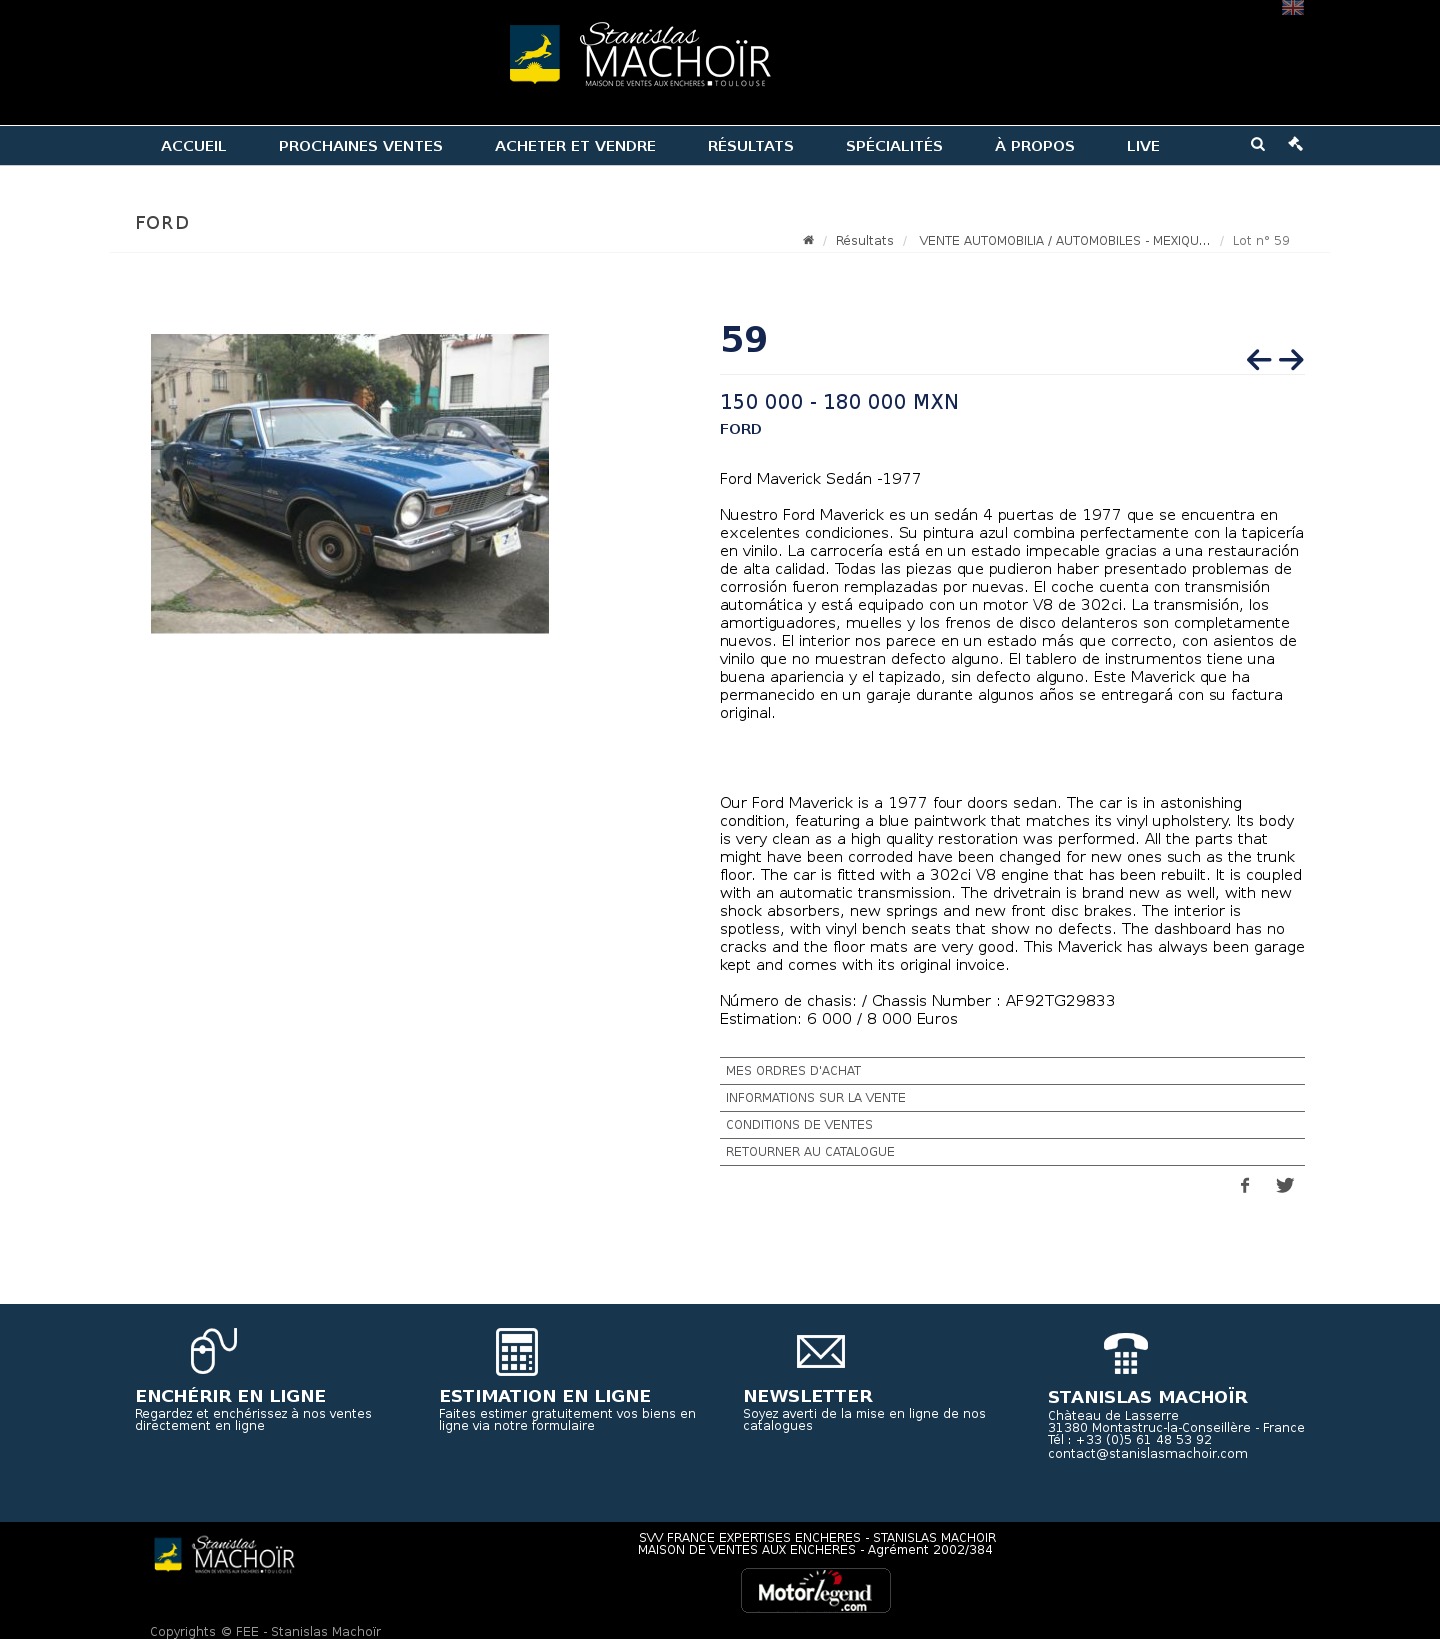The height and width of the screenshot is (1639, 1440).
Task: Open the À Propos menu item
Action: point(1035,146)
